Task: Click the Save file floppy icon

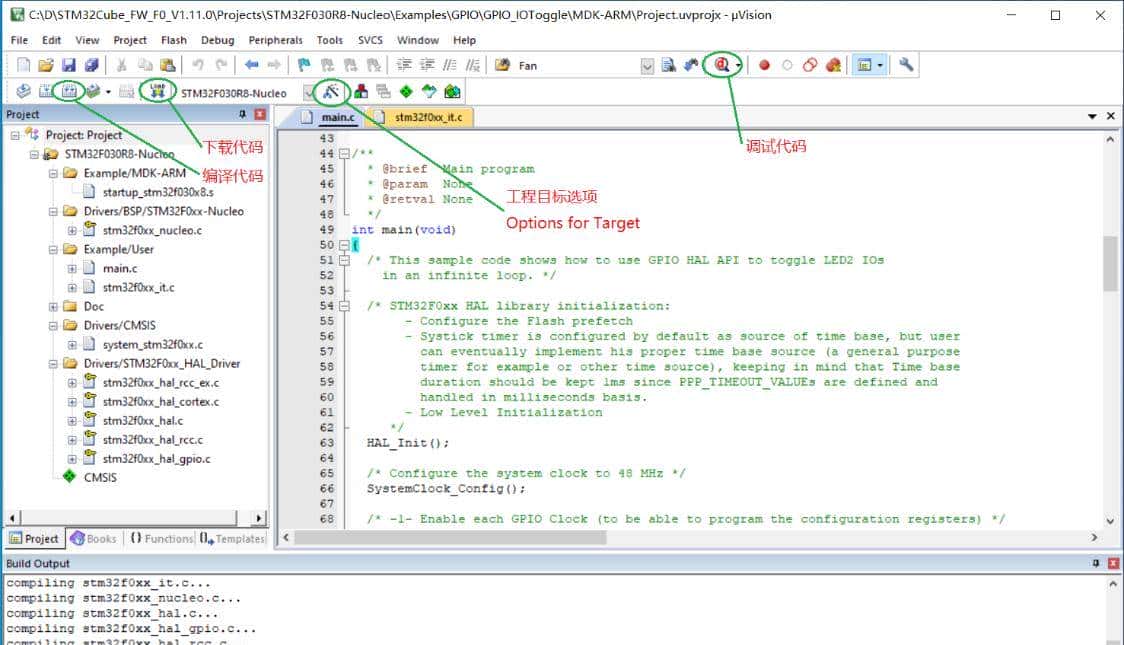Action: pos(69,65)
